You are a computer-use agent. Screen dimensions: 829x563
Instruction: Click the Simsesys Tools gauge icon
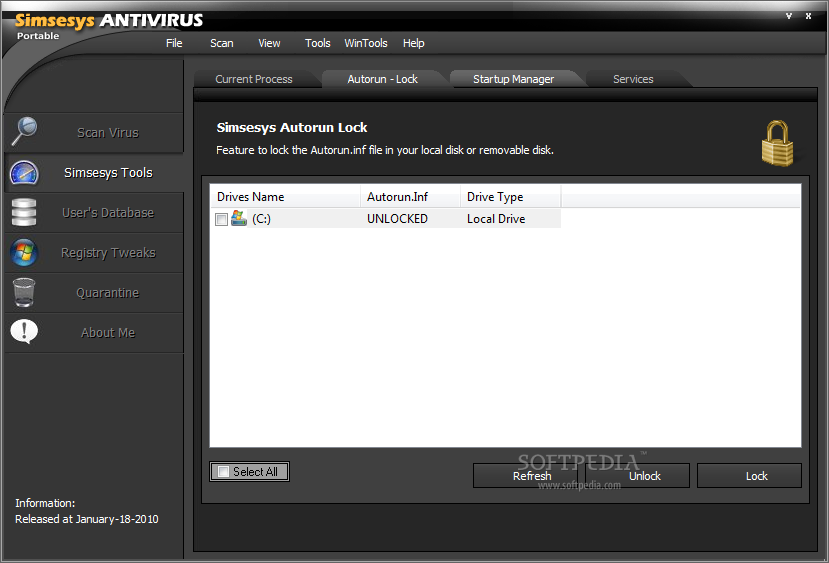24,172
